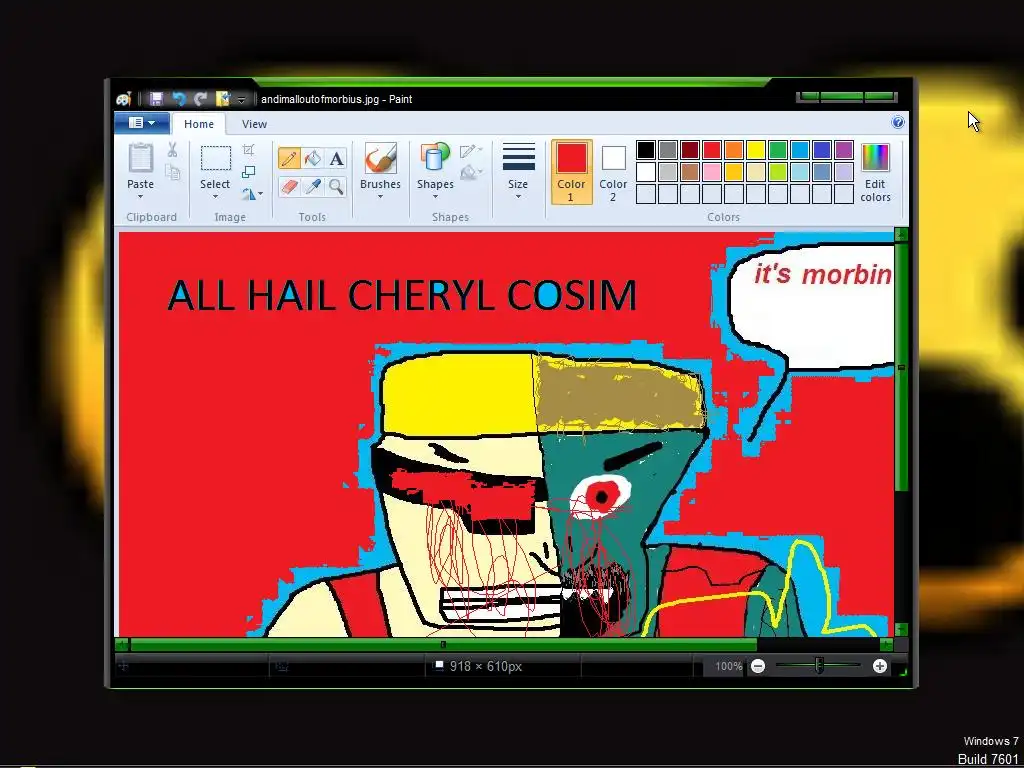
Task: Pick the brown color swatch
Action: pyautogui.click(x=690, y=172)
